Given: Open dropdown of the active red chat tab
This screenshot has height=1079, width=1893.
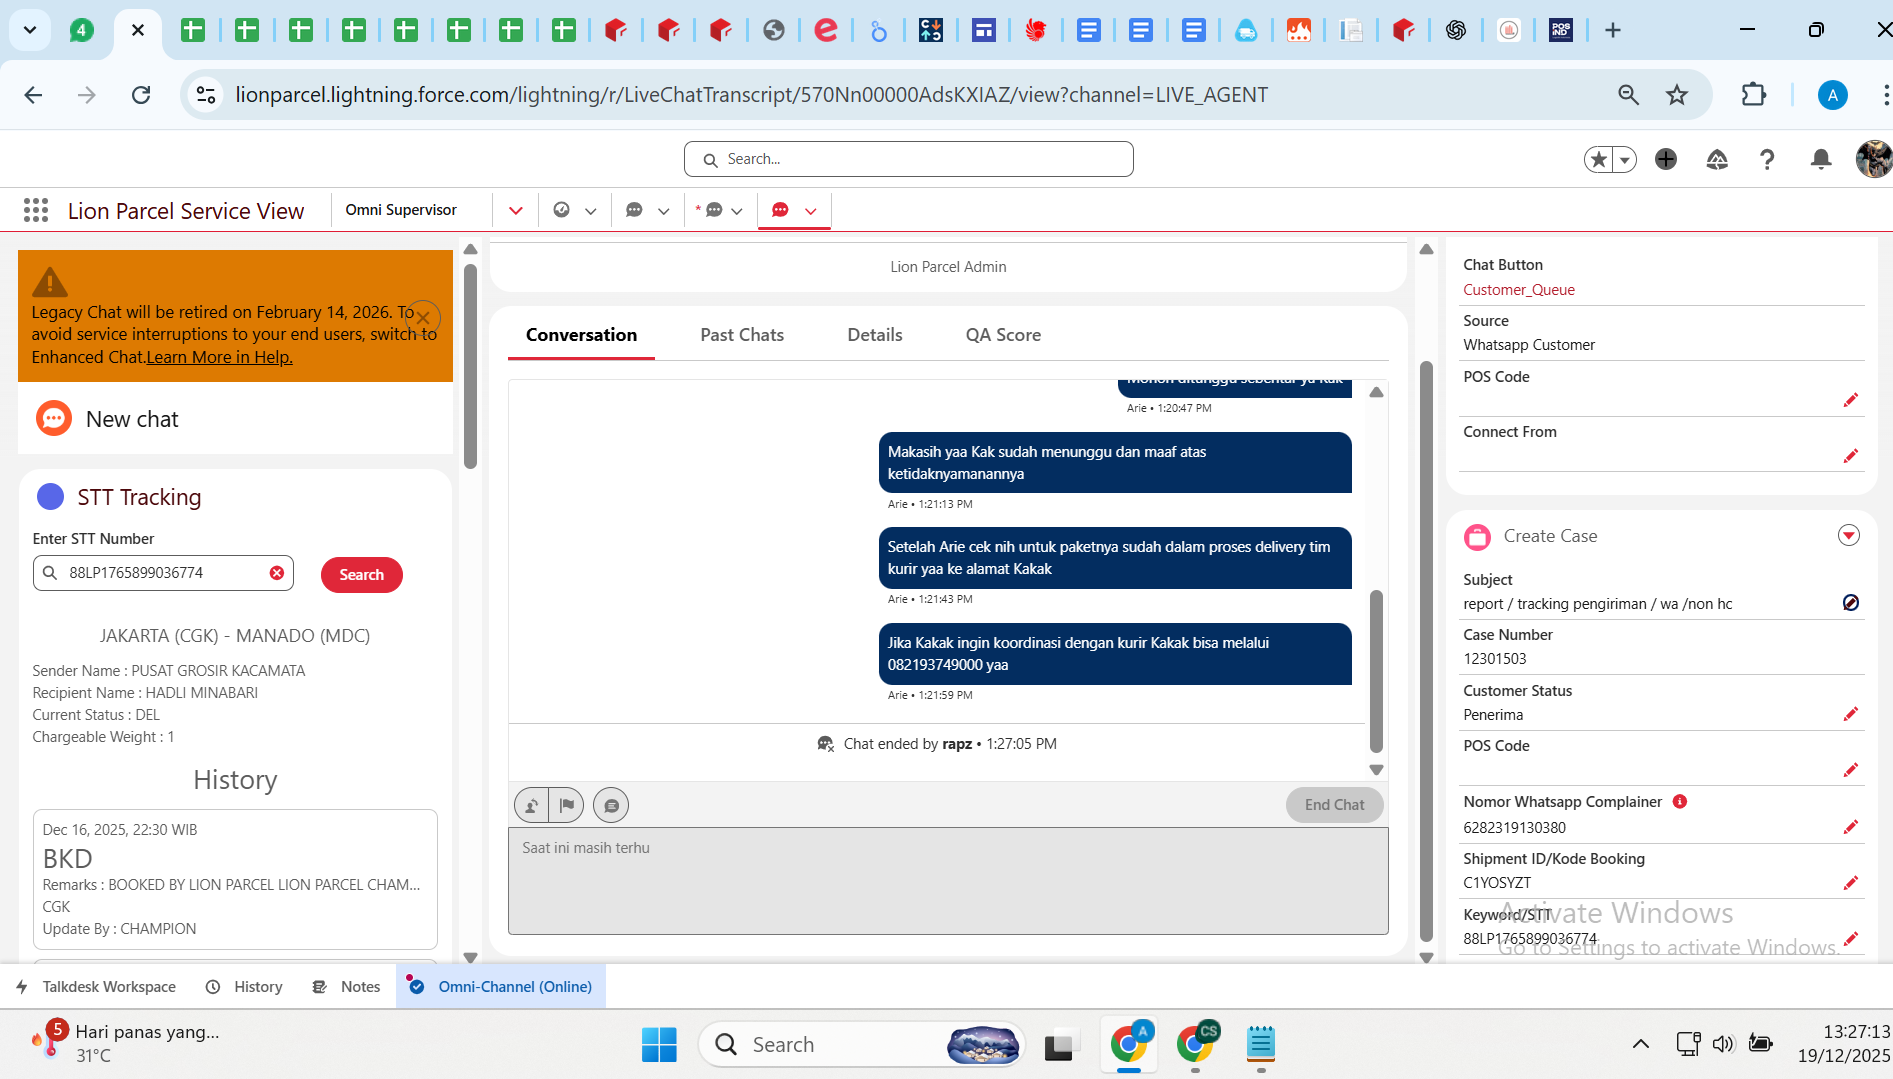Looking at the screenshot, I should pos(811,210).
